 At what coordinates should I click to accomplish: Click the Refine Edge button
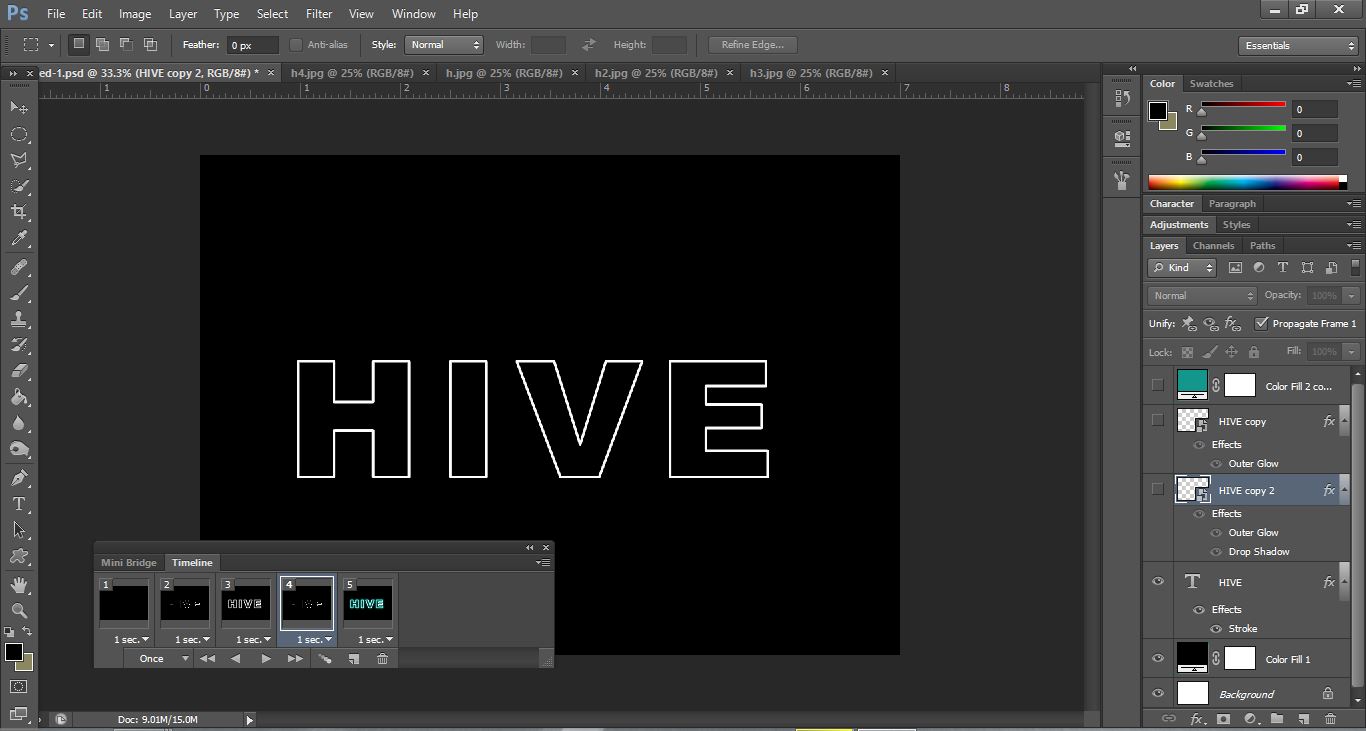[x=753, y=45]
